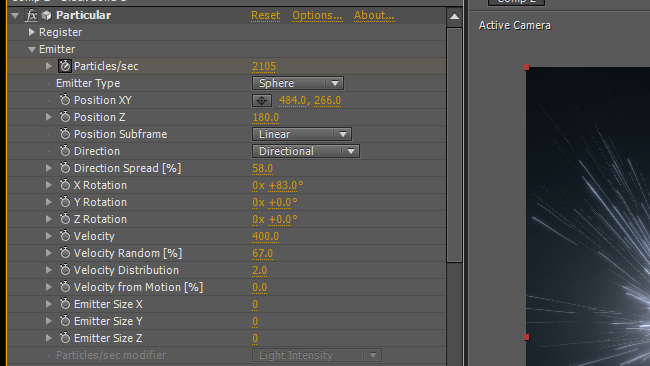Enable the Velocity stopwatch icon
650x366 pixels.
pyautogui.click(x=65, y=236)
